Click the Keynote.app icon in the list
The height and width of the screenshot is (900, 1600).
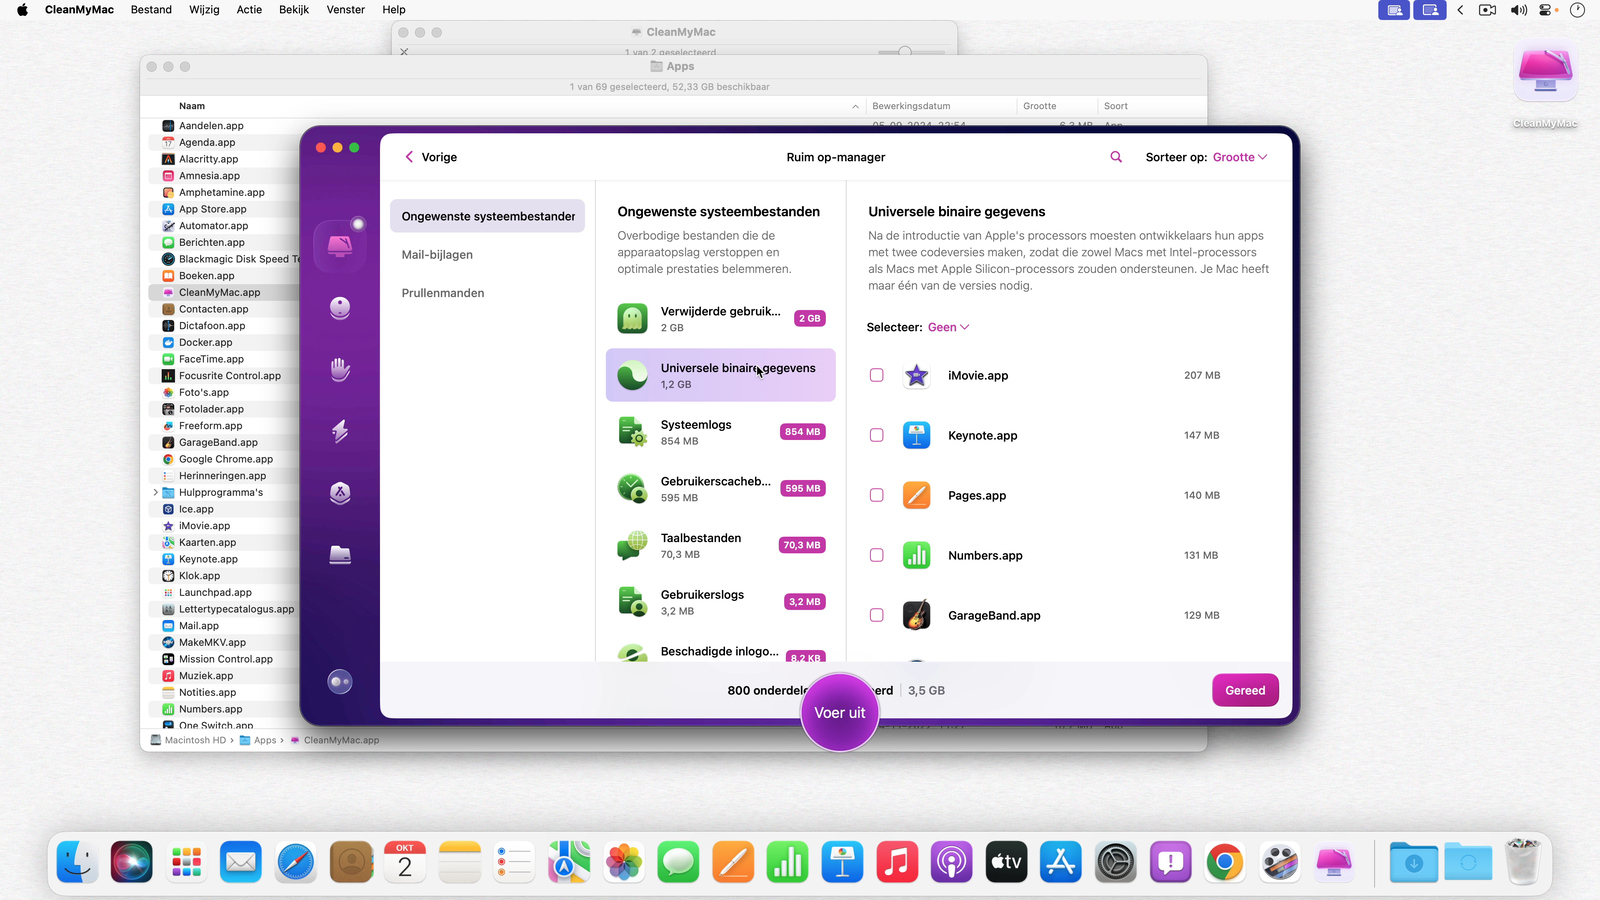tap(917, 436)
